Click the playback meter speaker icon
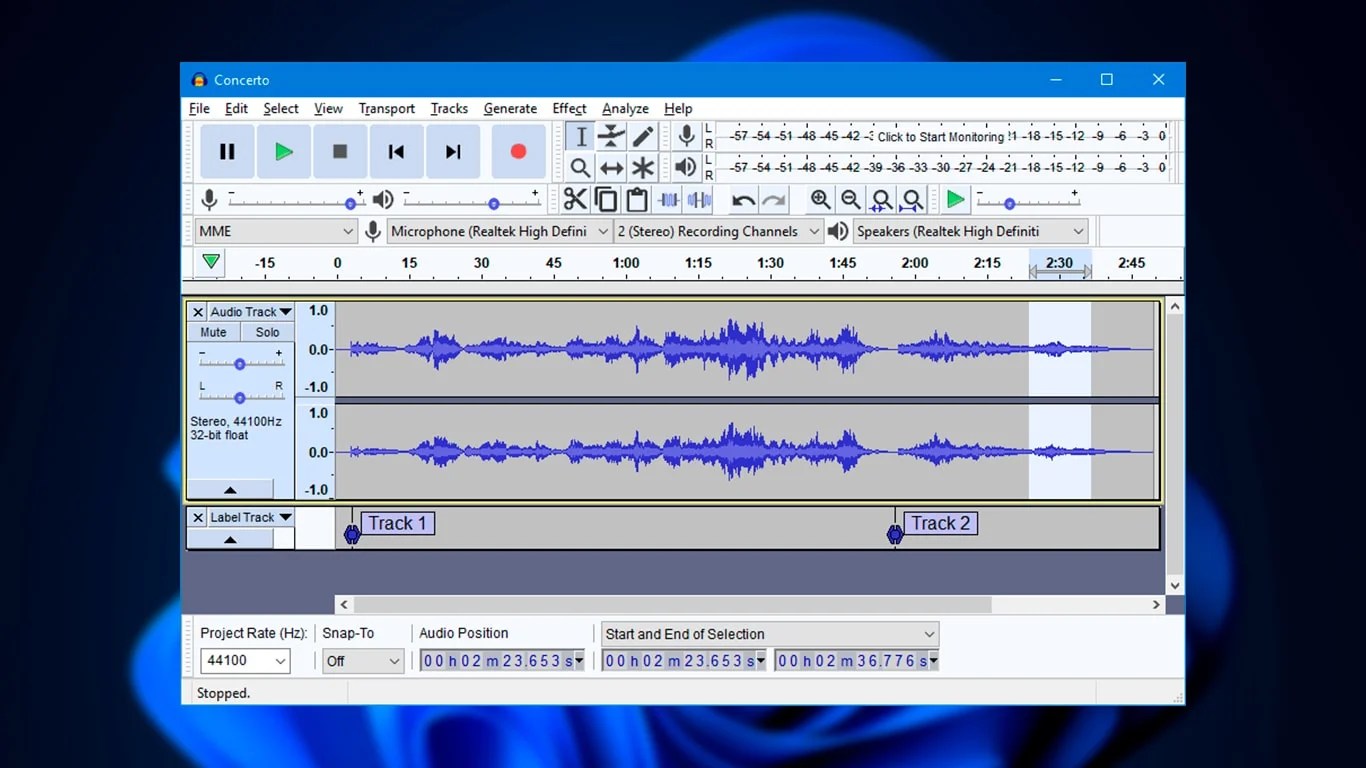The height and width of the screenshot is (768, 1366). (686, 167)
